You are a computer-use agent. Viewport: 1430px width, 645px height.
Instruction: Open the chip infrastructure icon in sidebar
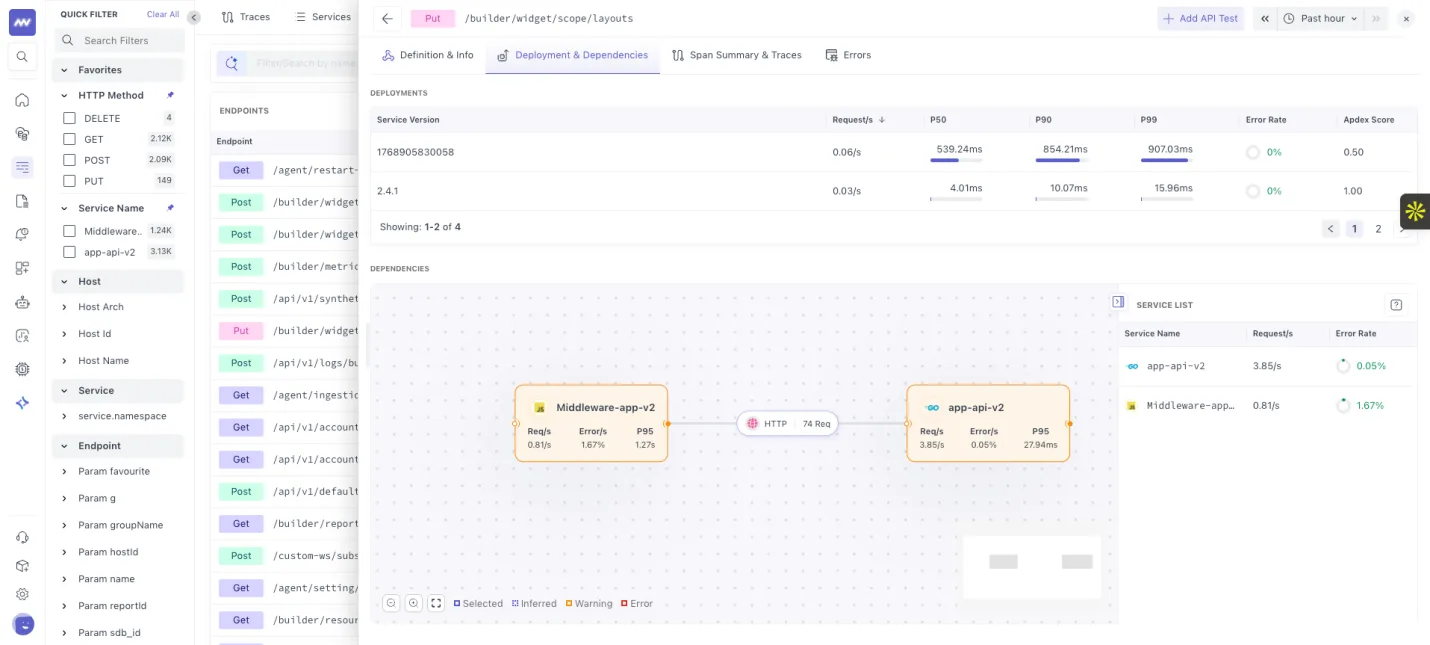pyautogui.click(x=22, y=369)
